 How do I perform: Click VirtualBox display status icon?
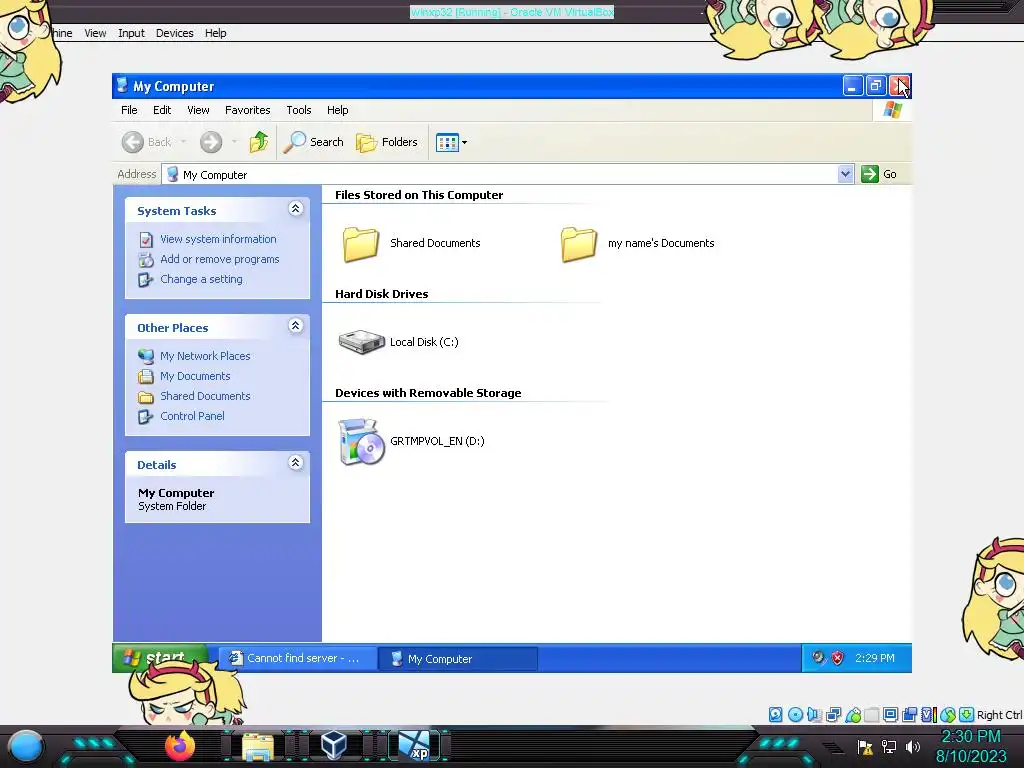(890, 714)
